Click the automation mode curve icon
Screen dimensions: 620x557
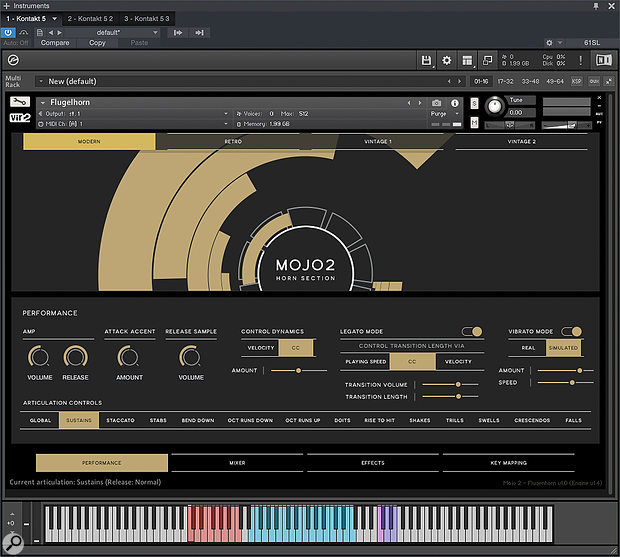[24, 32]
